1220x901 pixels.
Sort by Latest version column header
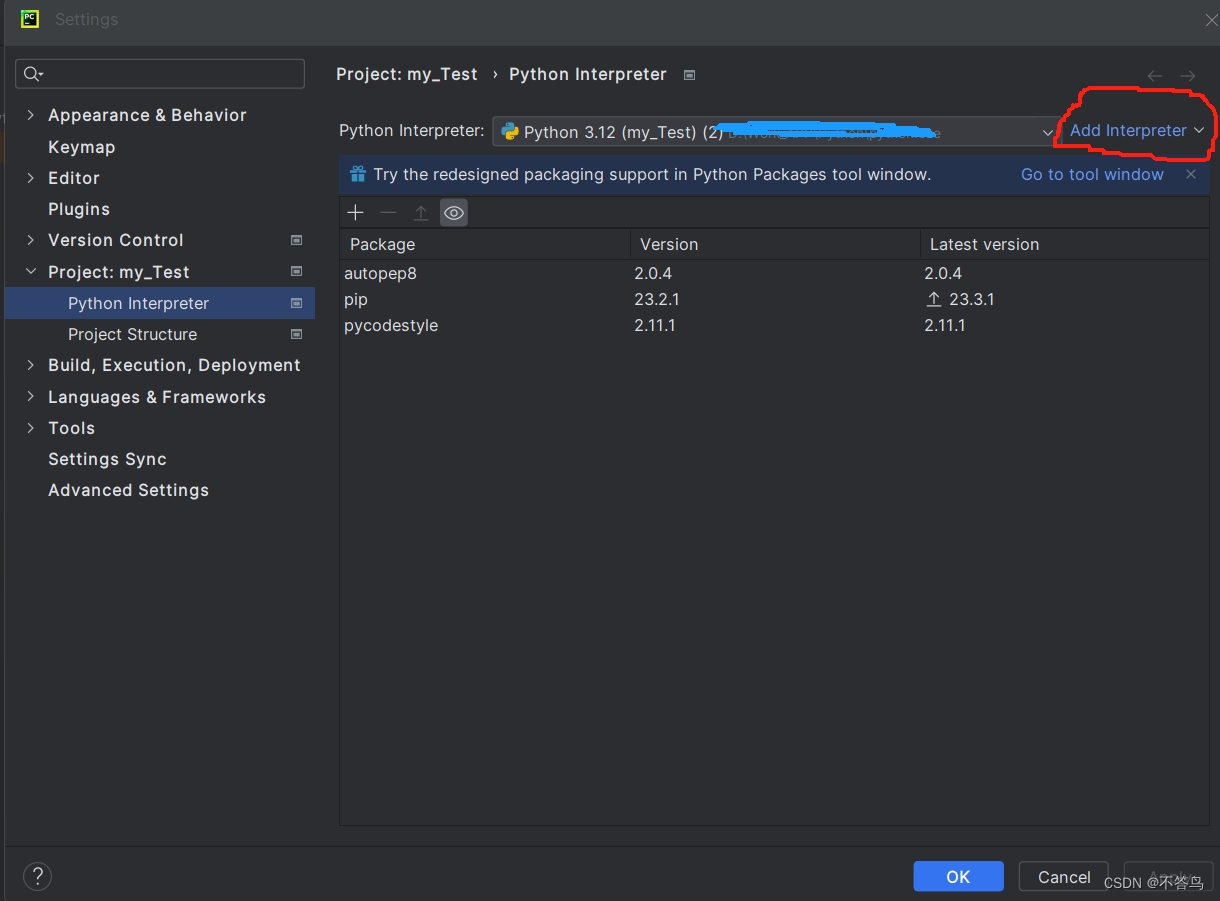[1064, 244]
